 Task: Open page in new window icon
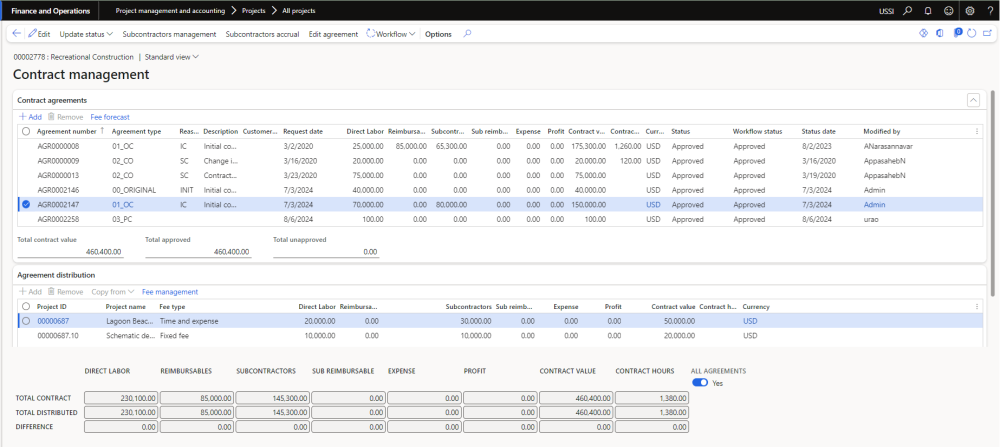987,34
